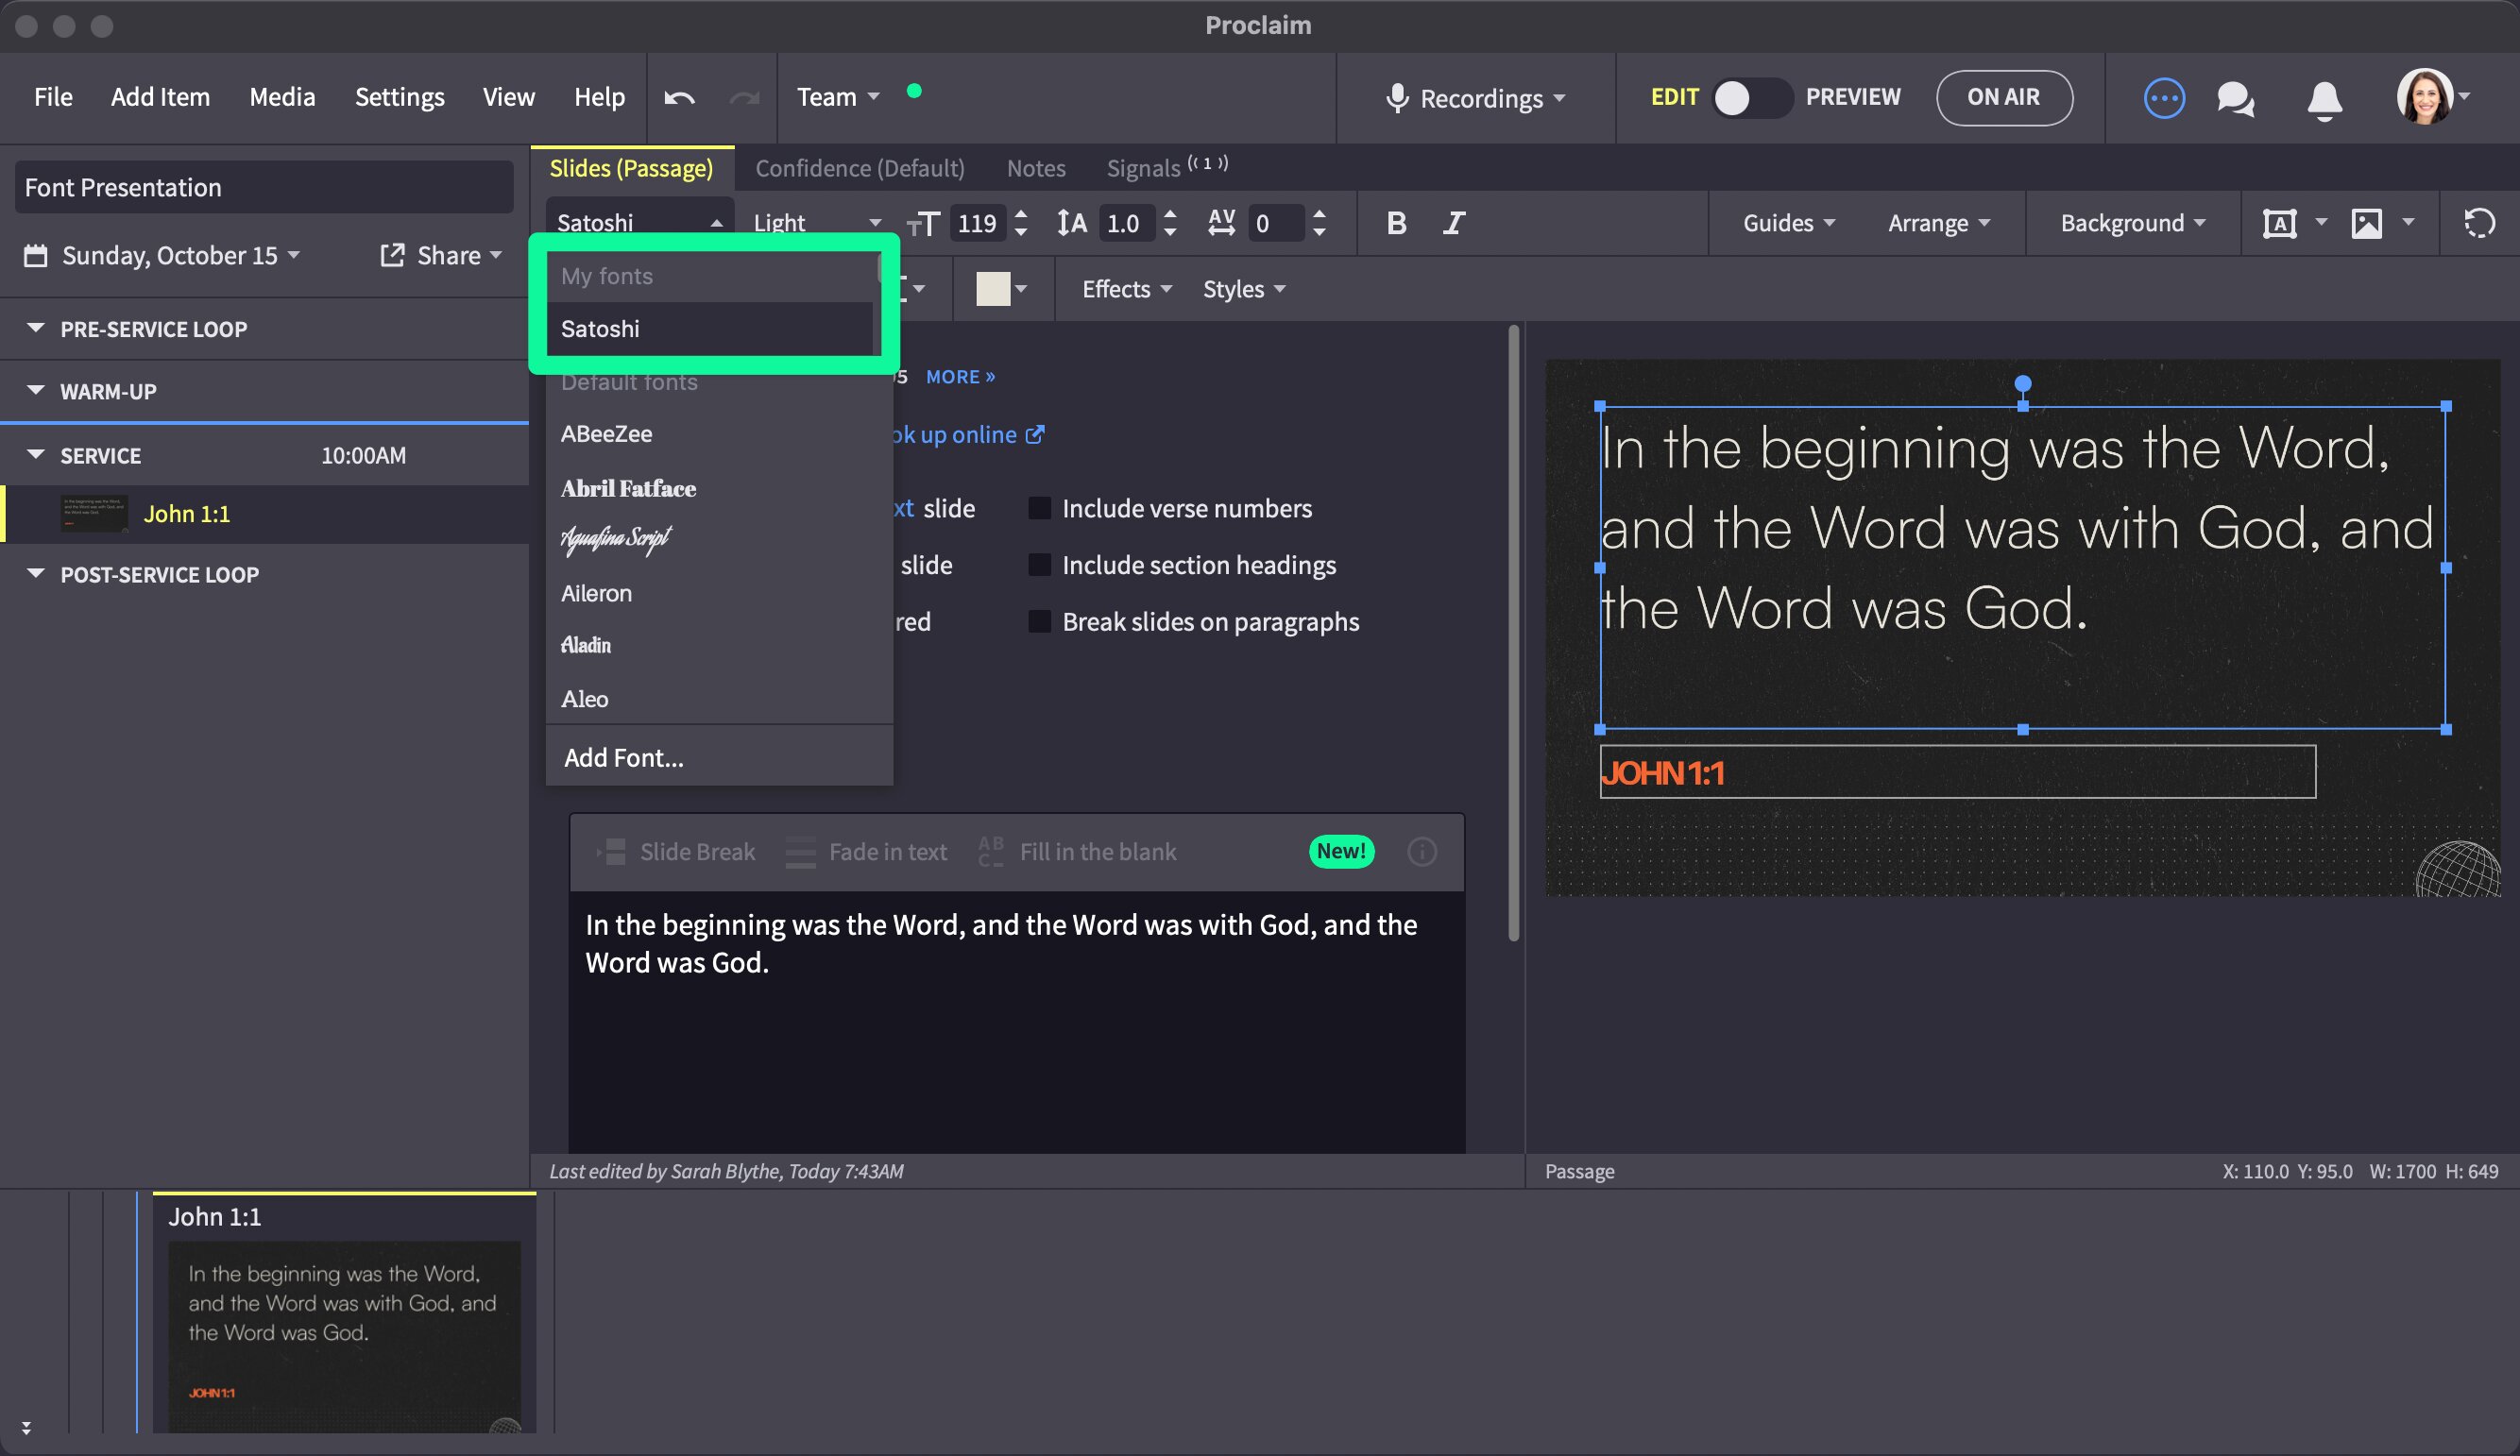
Task: Open the Arrange dropdown
Action: tap(1938, 223)
